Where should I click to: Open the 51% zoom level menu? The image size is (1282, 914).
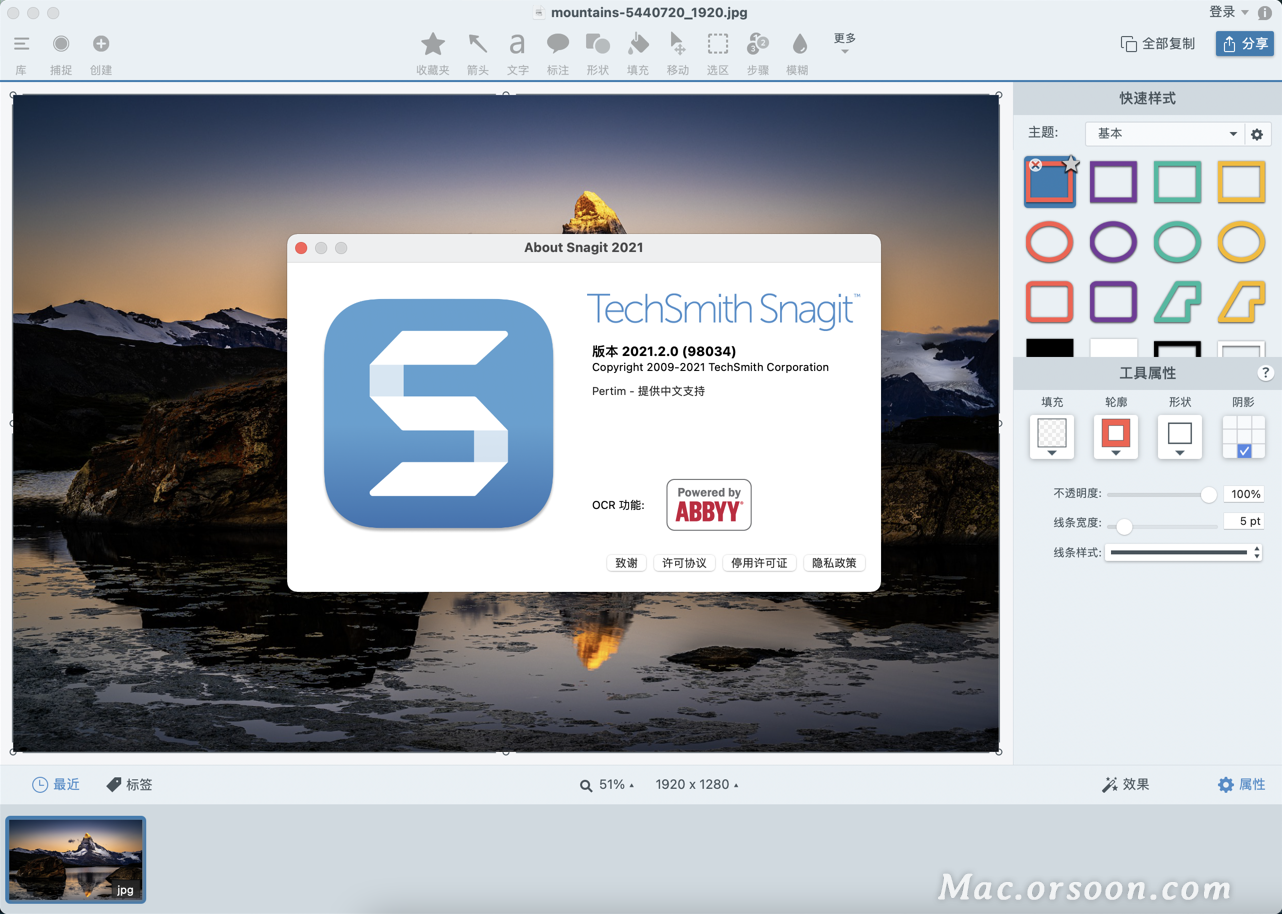(x=607, y=785)
